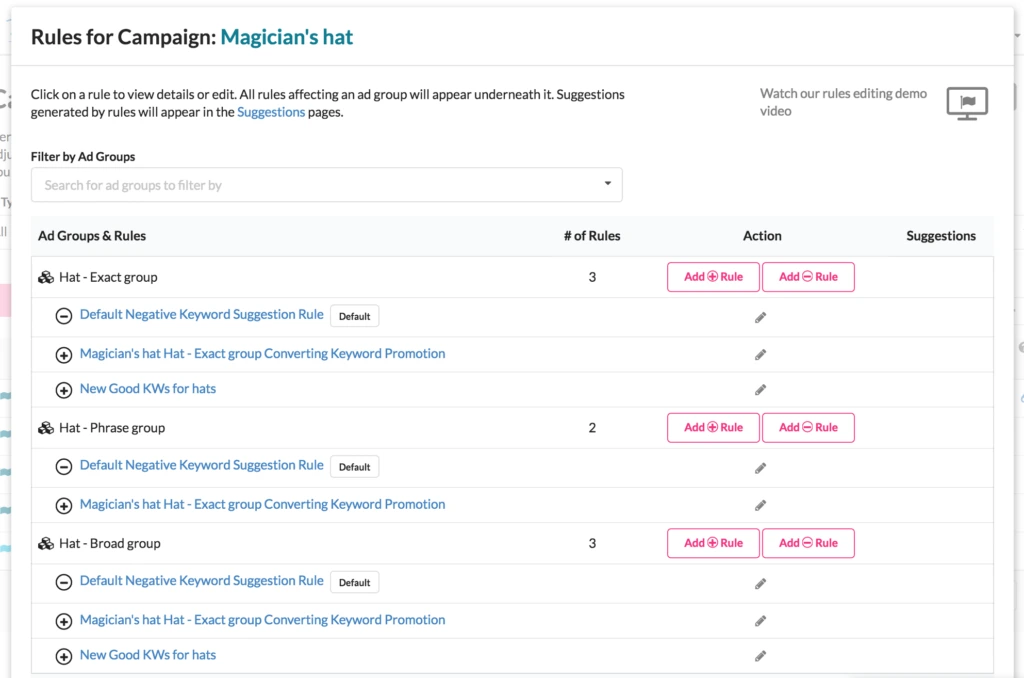This screenshot has height=678, width=1024.
Task: Add positive rule to Hat - Broad group
Action: (x=713, y=543)
